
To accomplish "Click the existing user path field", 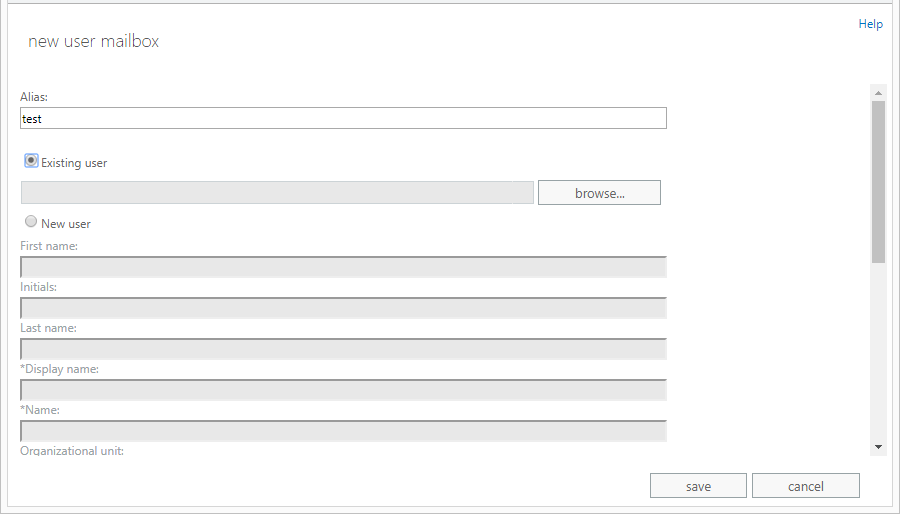I will (277, 192).
